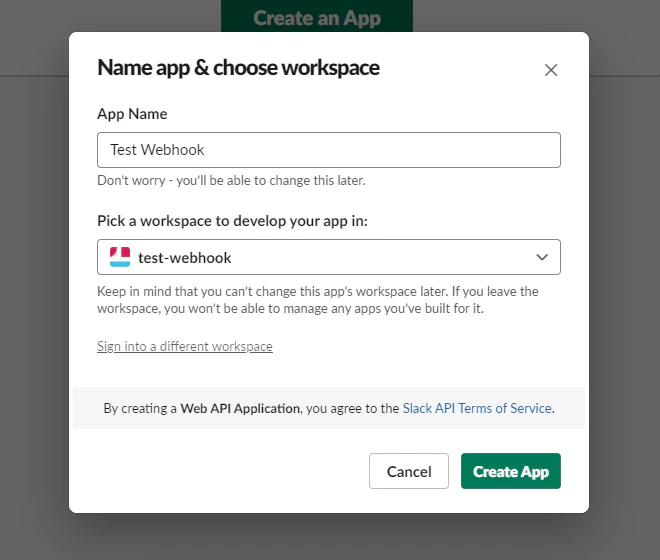This screenshot has height=560, width=660.
Task: Click the App Name input field
Action: click(329, 150)
